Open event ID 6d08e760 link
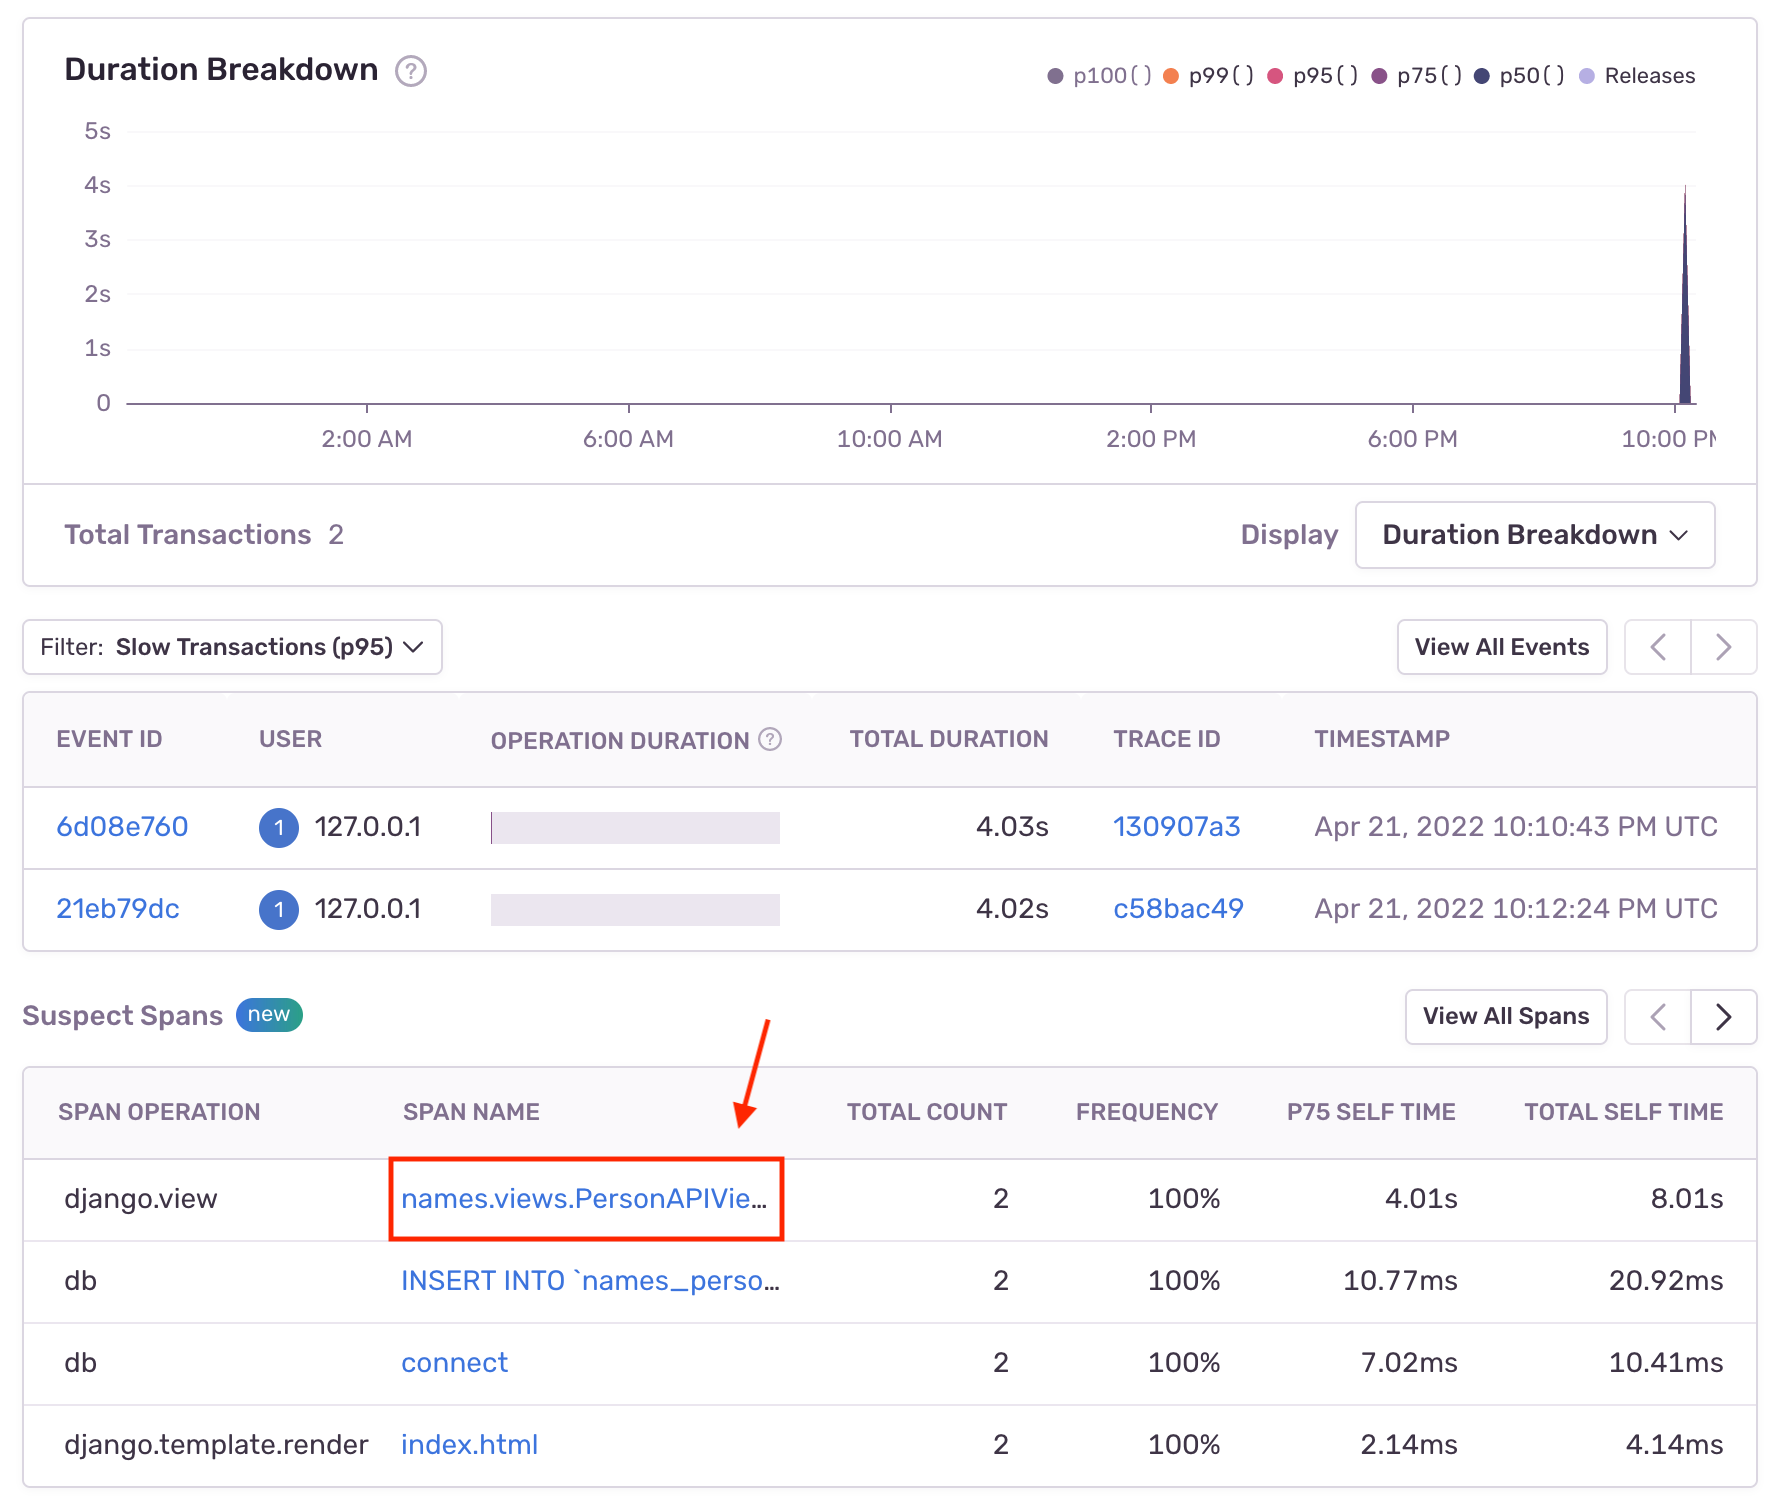1778x1496 pixels. 122,827
